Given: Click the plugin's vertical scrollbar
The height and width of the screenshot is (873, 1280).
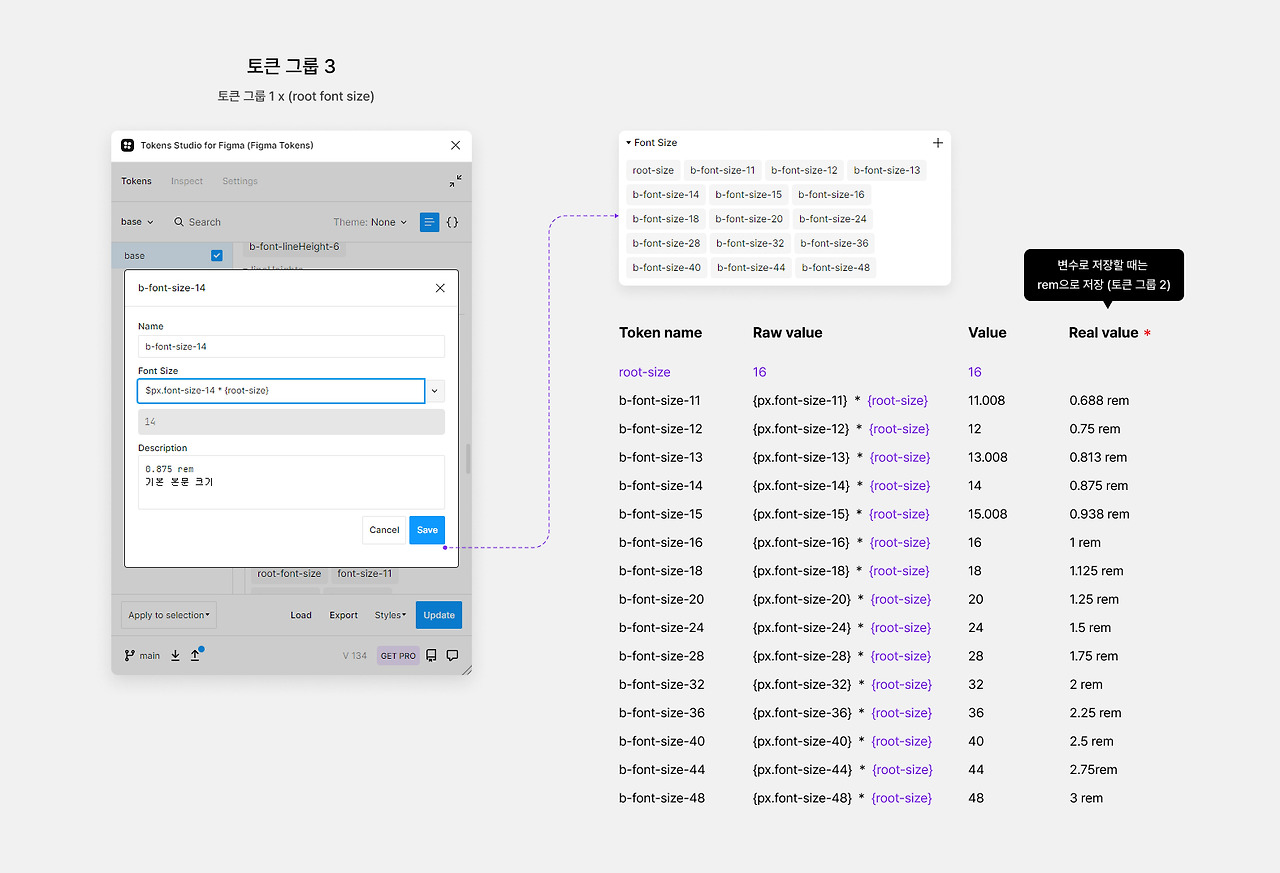Looking at the screenshot, I should point(467,459).
